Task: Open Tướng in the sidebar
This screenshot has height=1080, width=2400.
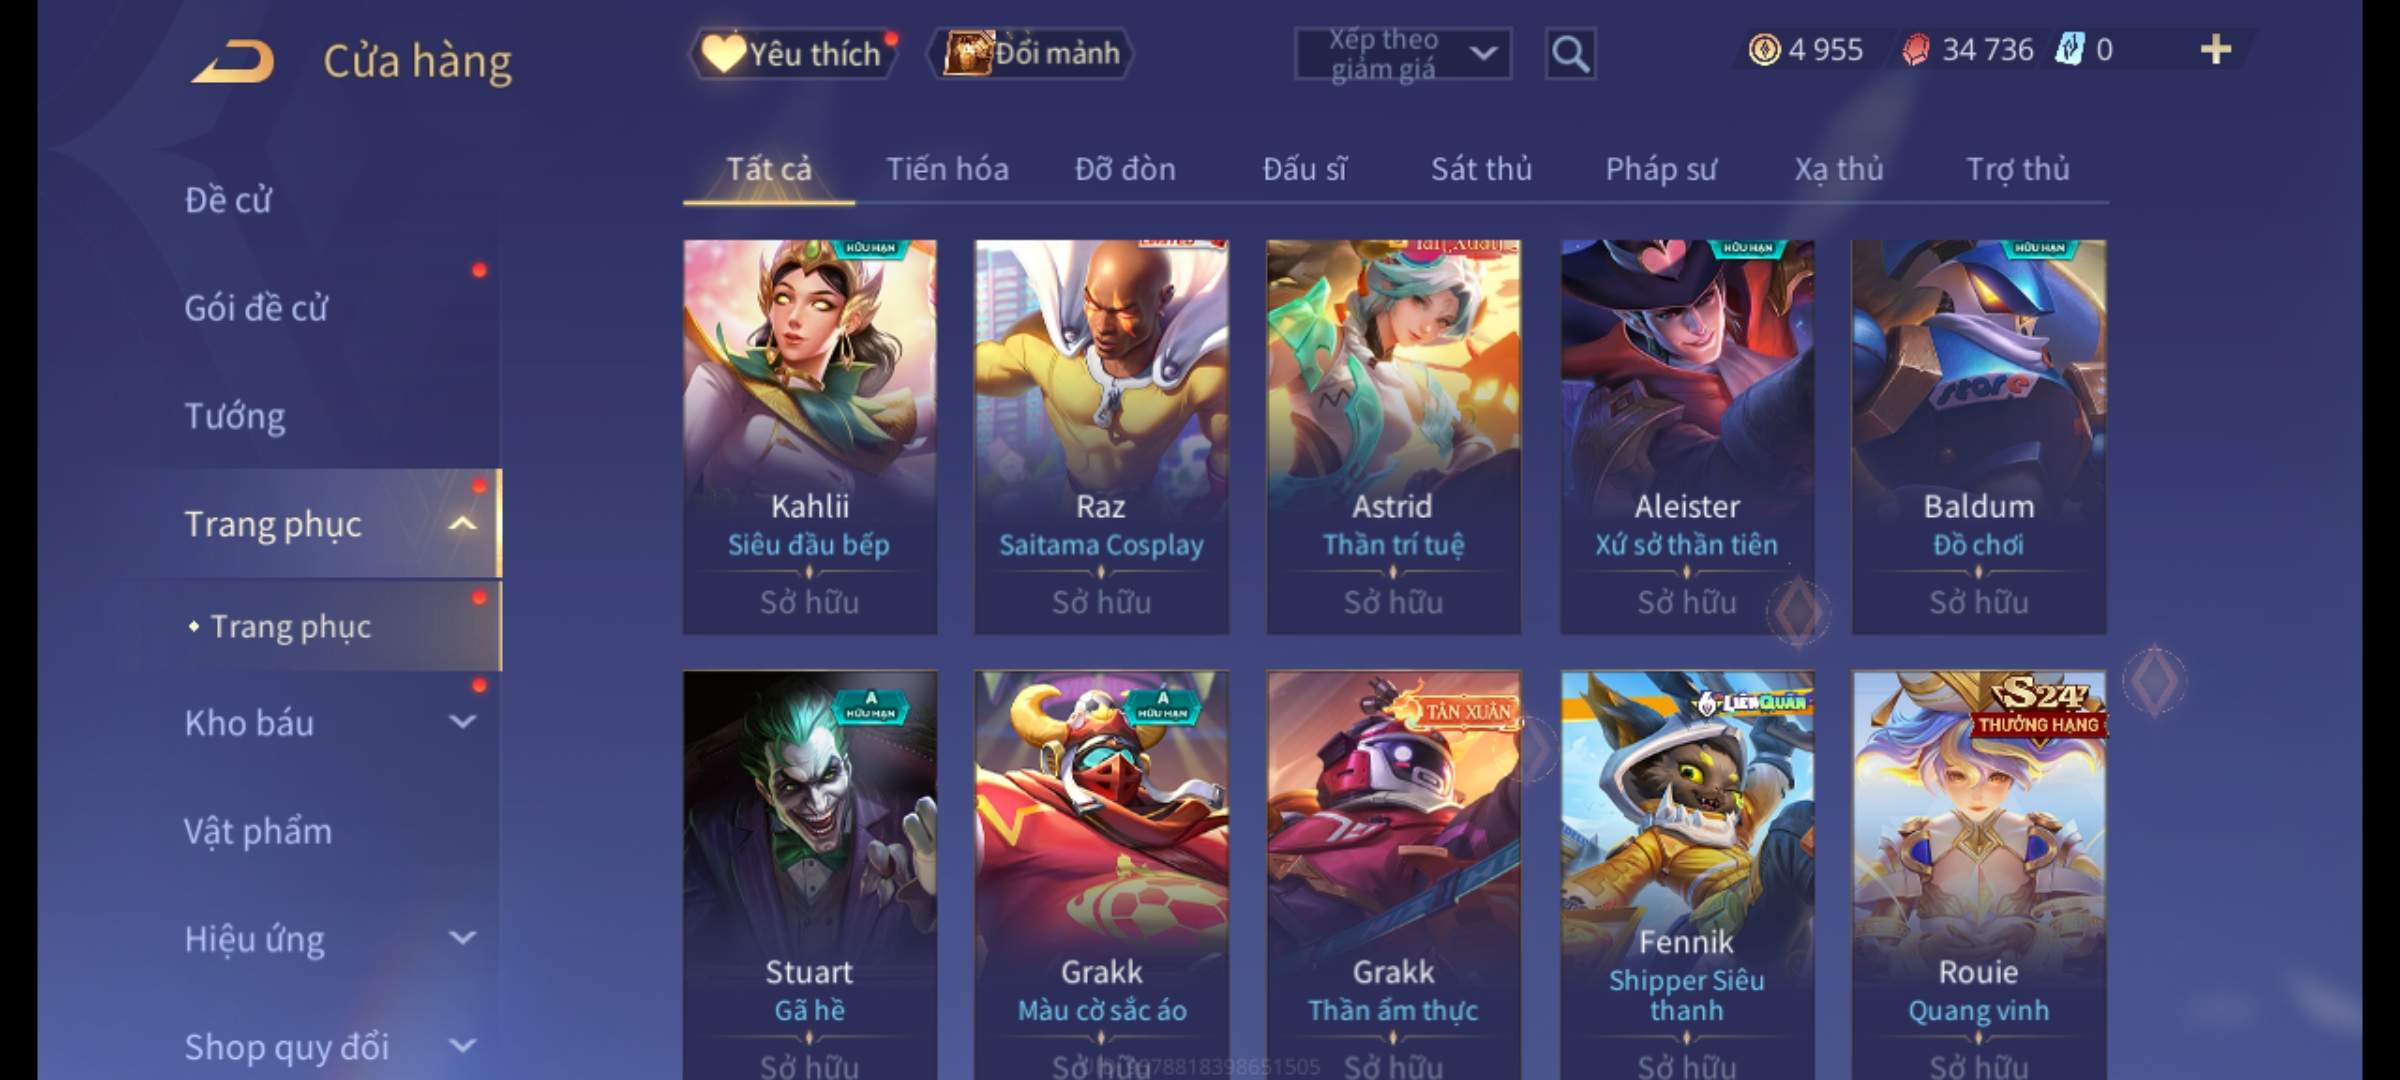Action: click(x=235, y=416)
